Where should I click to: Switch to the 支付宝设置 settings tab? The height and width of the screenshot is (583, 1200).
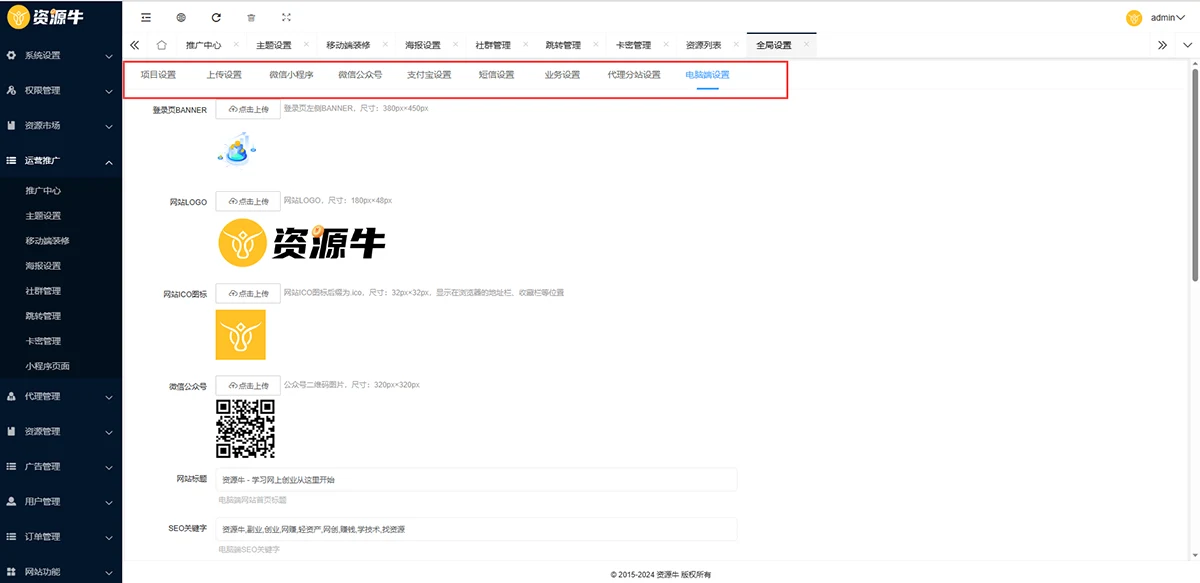click(429, 75)
